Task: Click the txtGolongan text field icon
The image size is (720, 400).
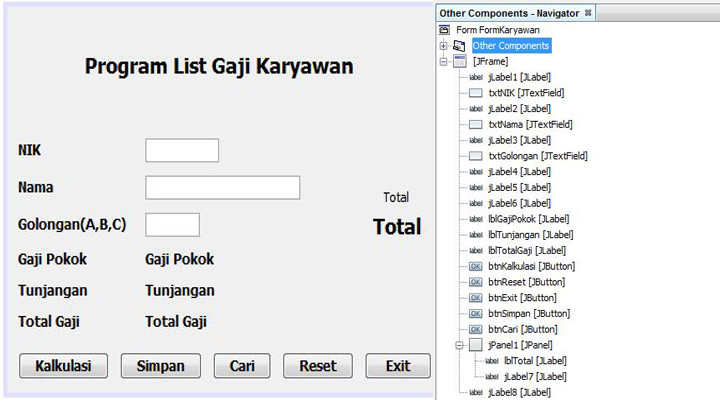Action: (x=476, y=156)
